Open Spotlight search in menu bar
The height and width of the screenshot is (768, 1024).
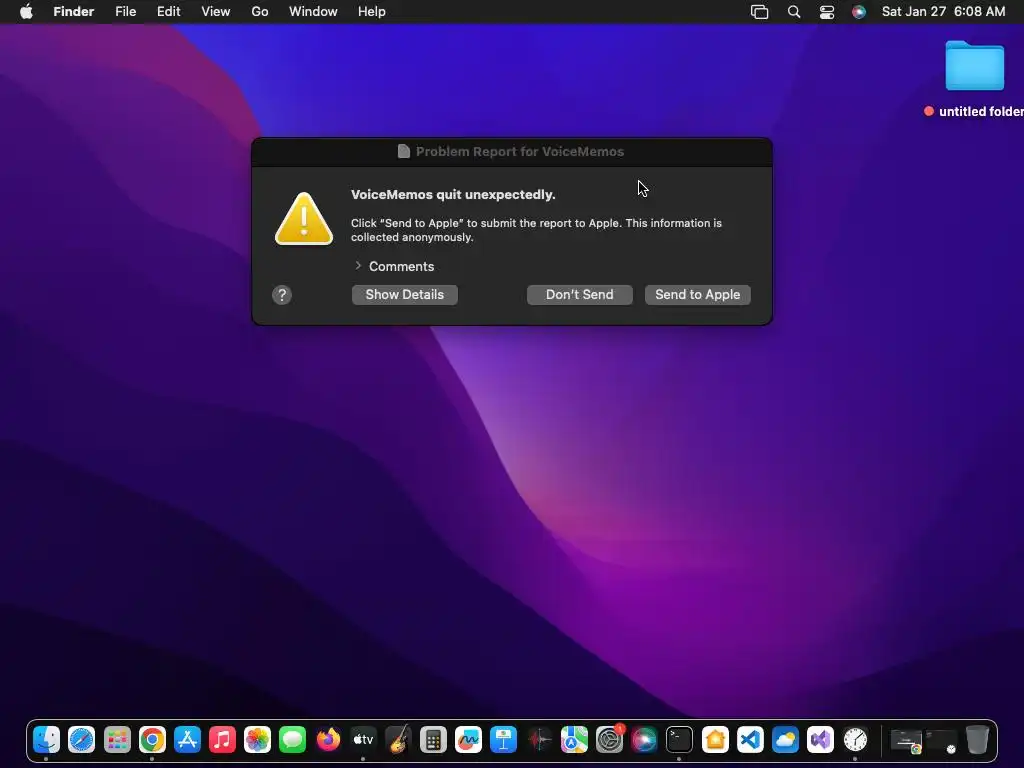[x=793, y=12]
